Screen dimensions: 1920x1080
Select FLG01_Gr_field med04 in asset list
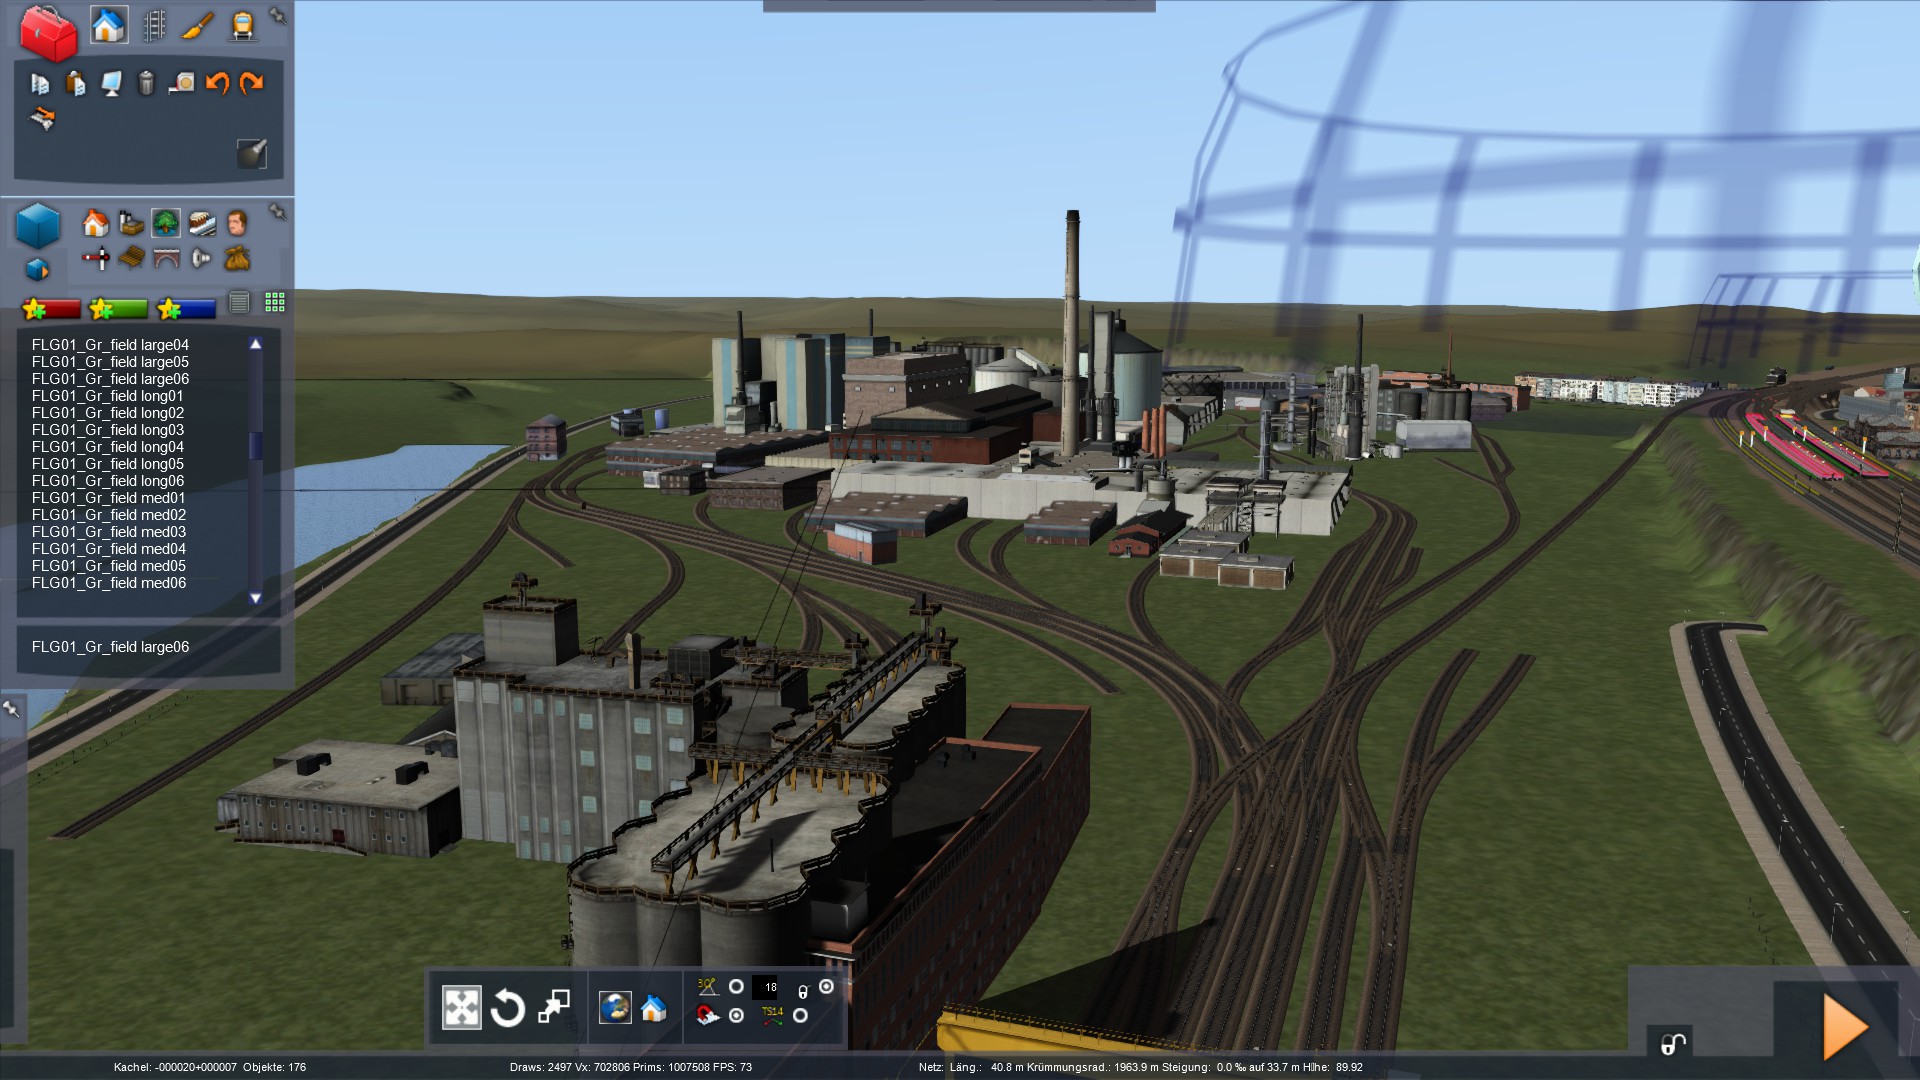pyautogui.click(x=109, y=549)
